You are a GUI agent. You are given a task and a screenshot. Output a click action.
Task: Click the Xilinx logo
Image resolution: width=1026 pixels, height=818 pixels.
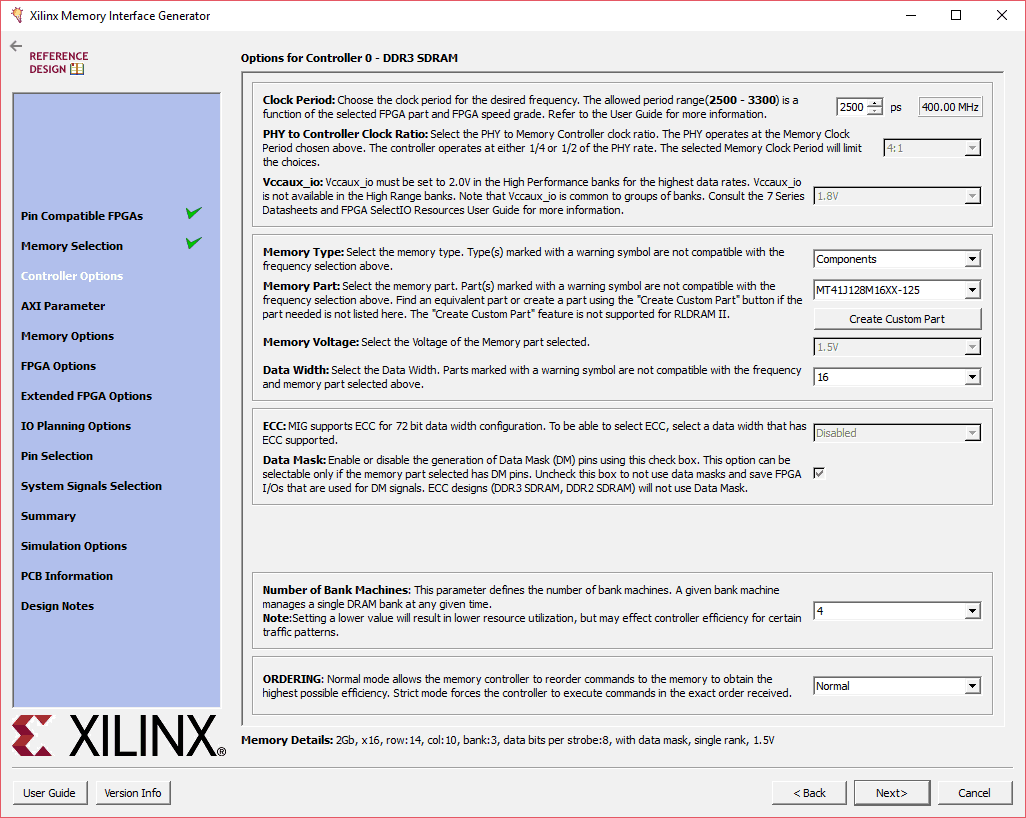[118, 736]
